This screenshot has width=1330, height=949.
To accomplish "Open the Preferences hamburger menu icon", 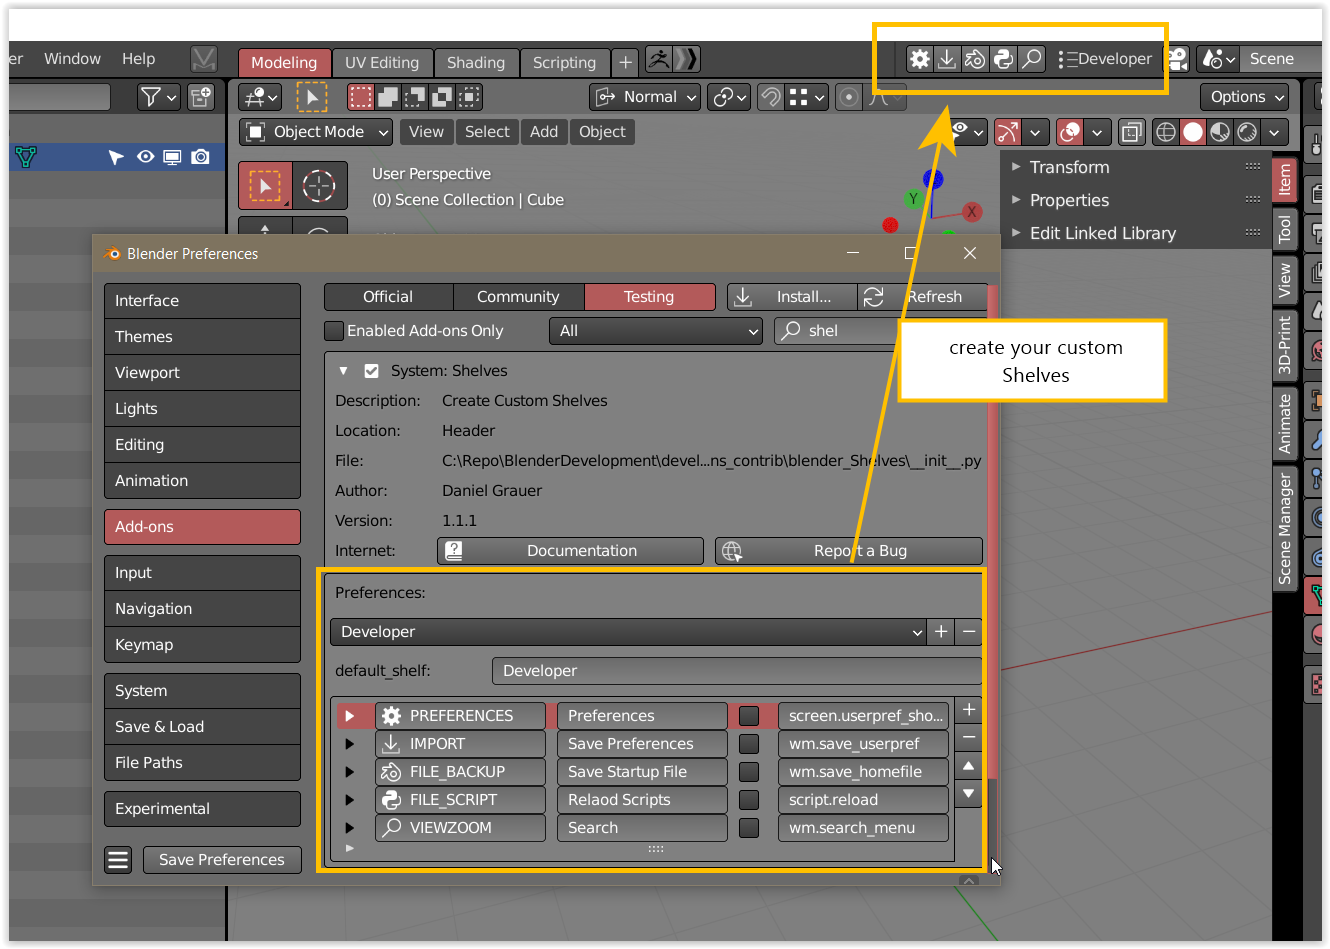I will pos(119,860).
